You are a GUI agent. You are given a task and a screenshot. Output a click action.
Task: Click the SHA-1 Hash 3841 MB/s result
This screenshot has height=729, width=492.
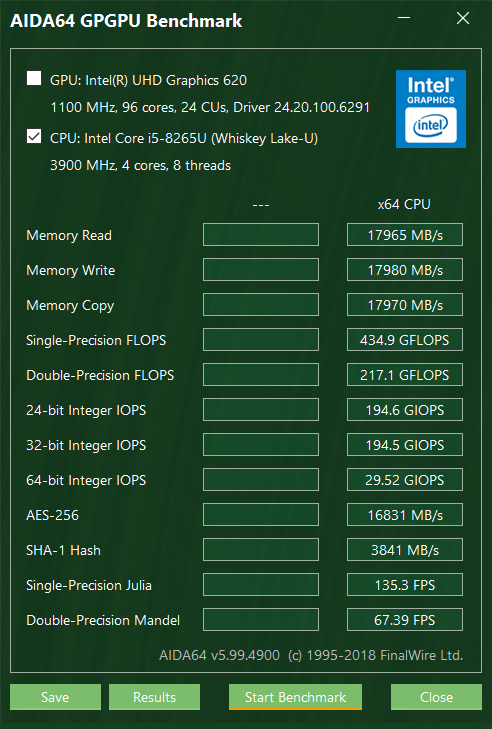[x=405, y=550]
